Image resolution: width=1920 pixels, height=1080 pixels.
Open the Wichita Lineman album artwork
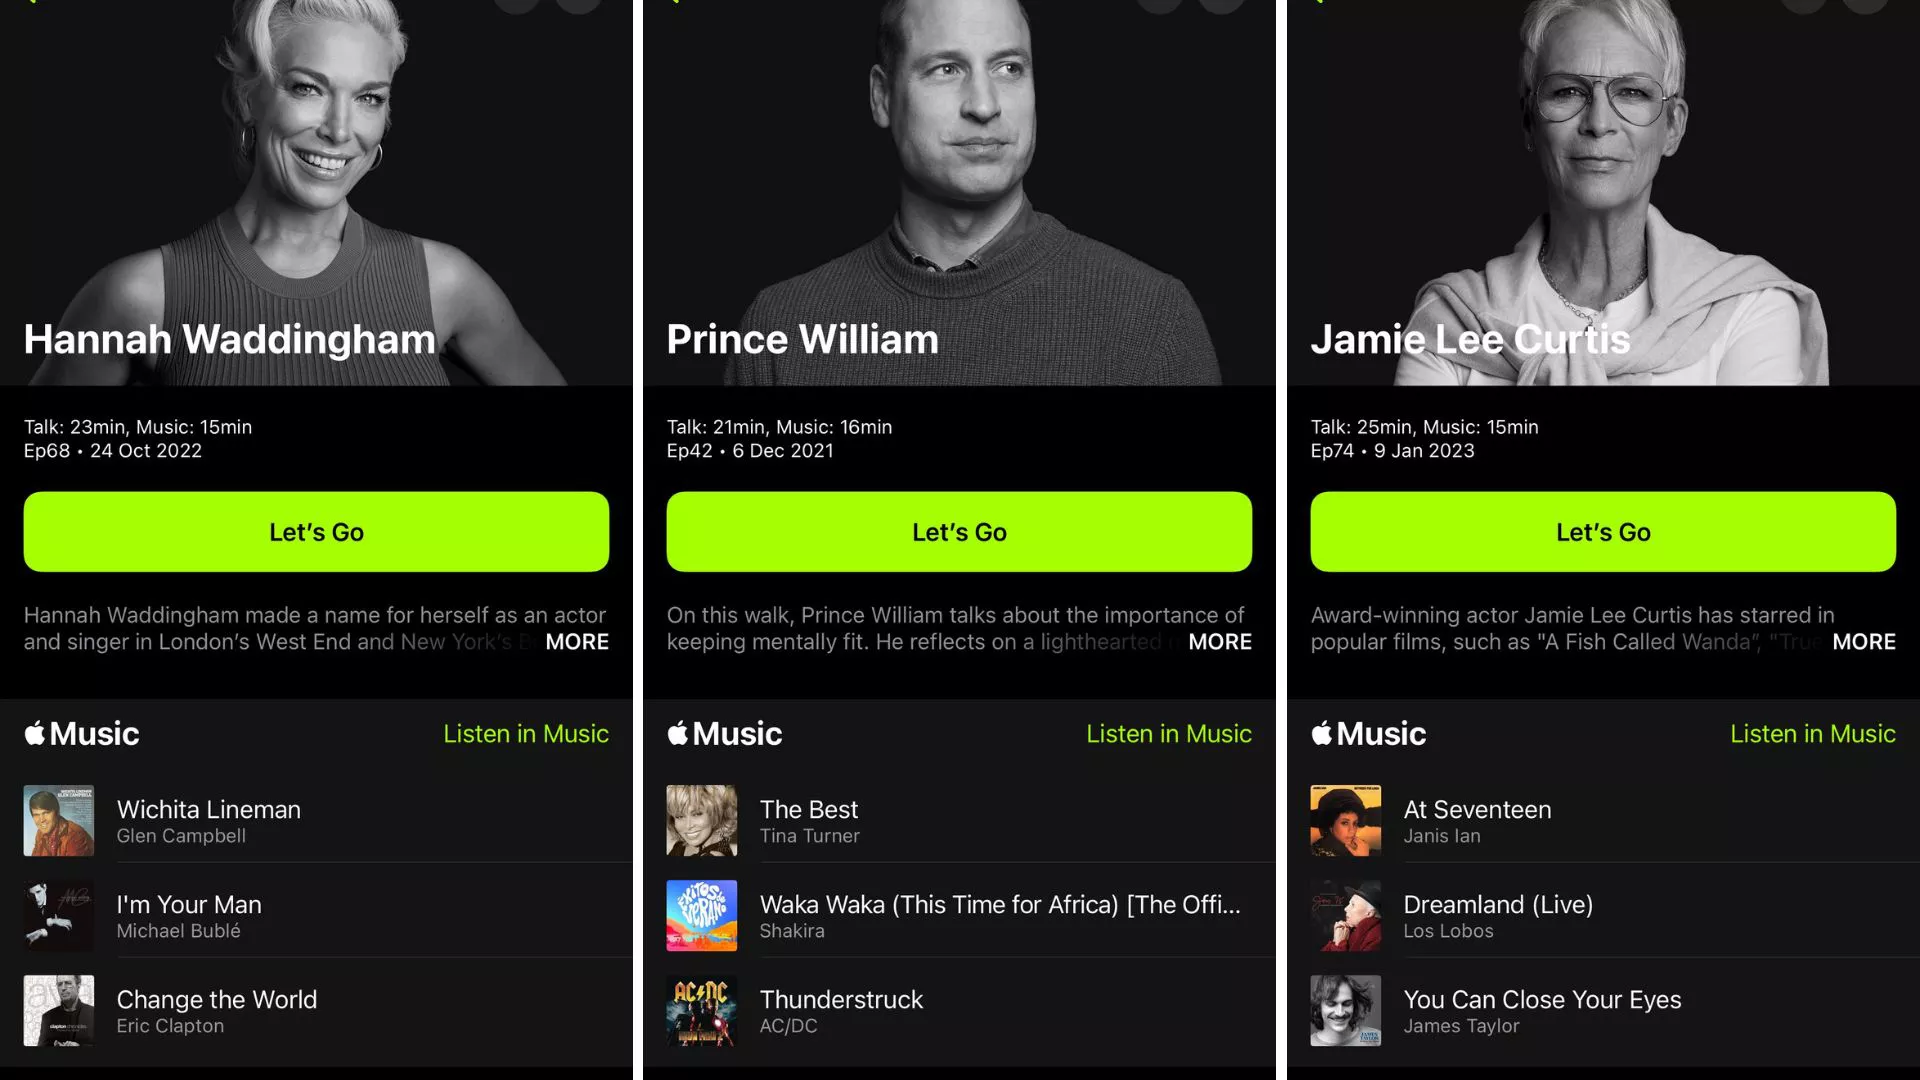click(x=59, y=820)
